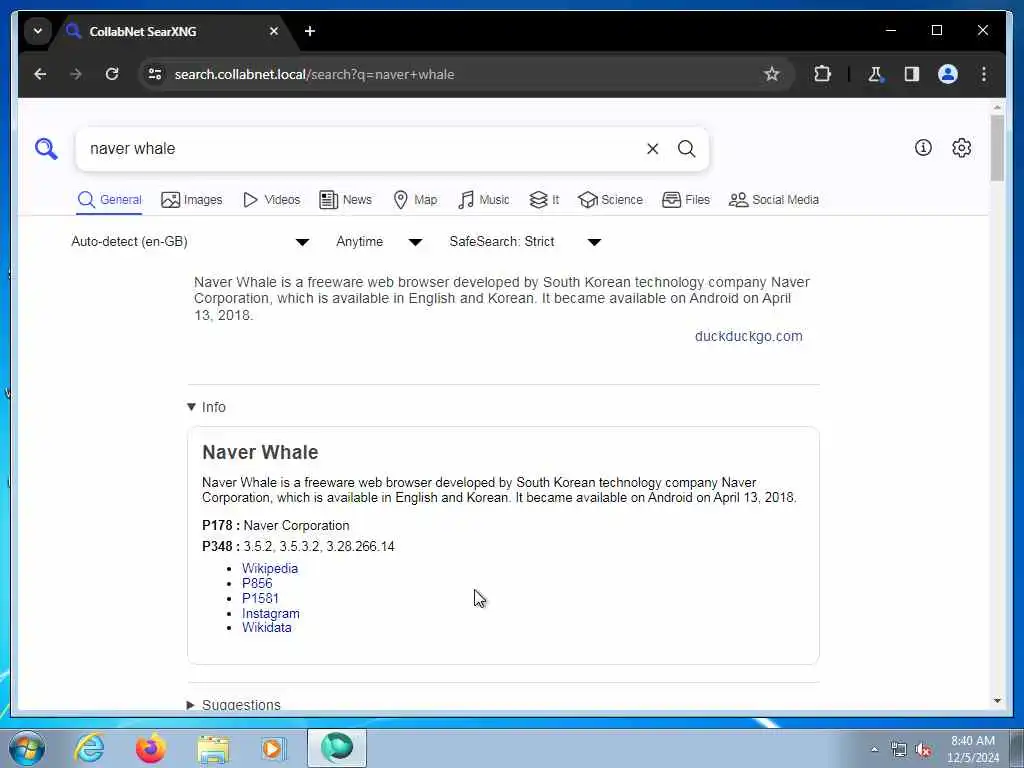The height and width of the screenshot is (768, 1024).
Task: Click the P348 version numbers line
Action: [x=298, y=547]
